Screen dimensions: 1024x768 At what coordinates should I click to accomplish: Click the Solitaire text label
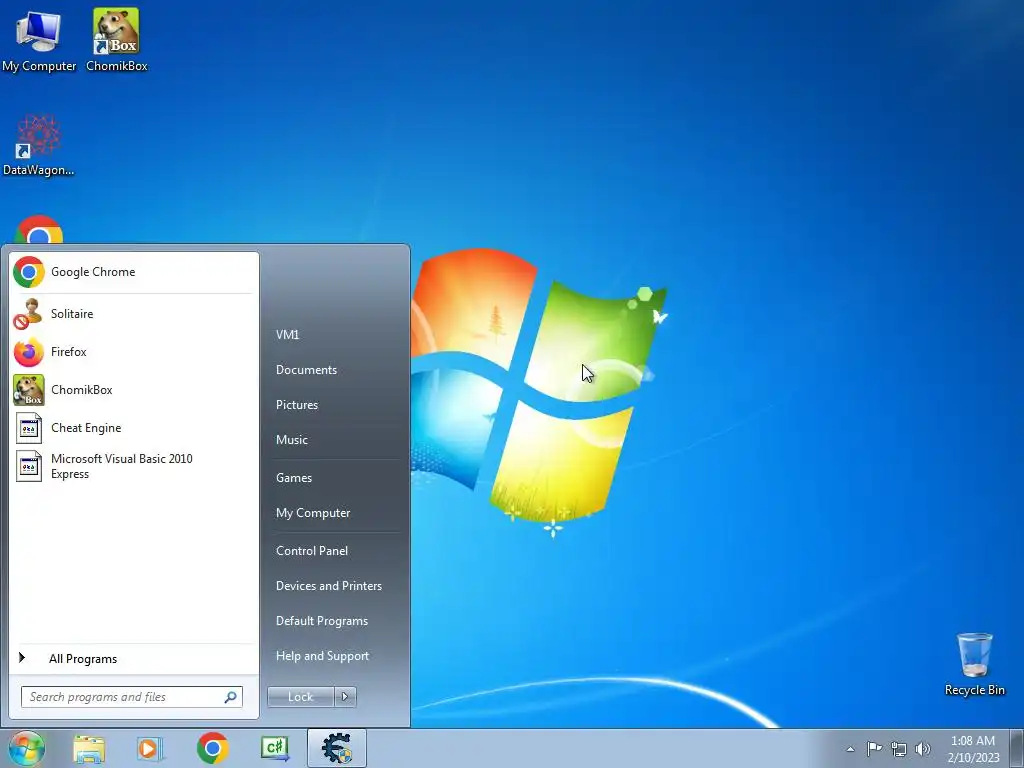(72, 313)
